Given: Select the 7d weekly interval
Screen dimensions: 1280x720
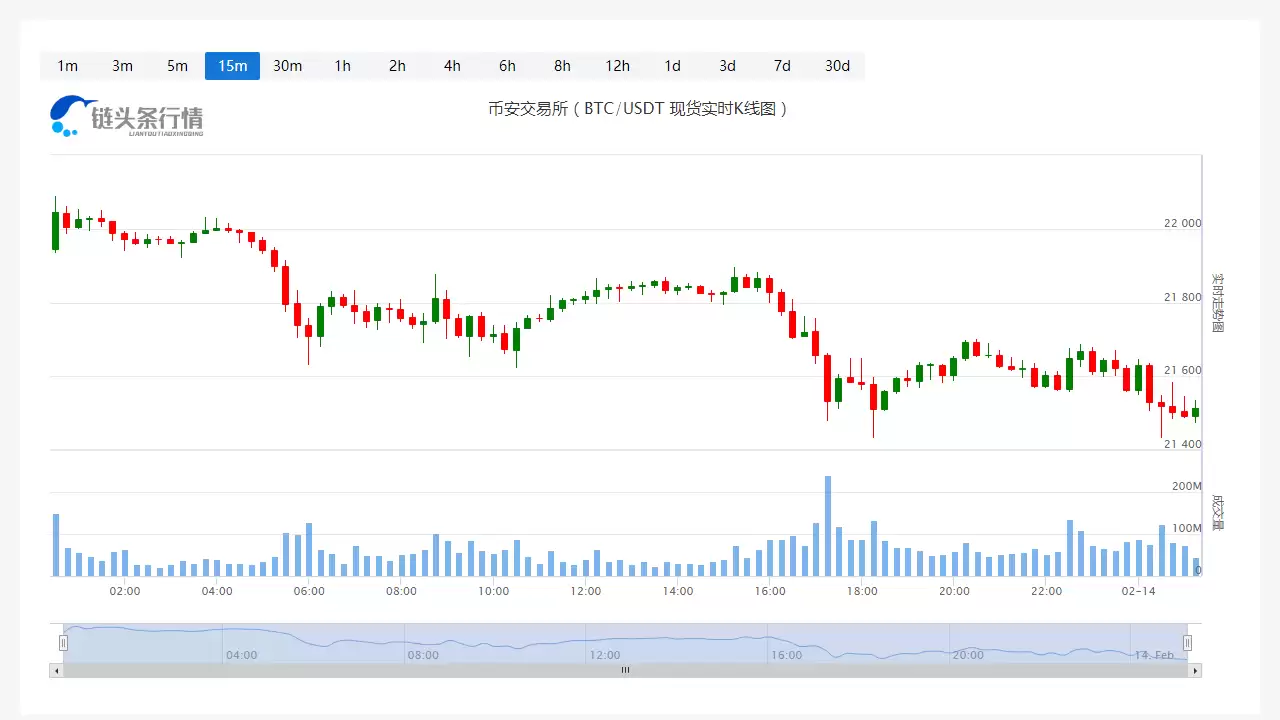Looking at the screenshot, I should point(782,66).
